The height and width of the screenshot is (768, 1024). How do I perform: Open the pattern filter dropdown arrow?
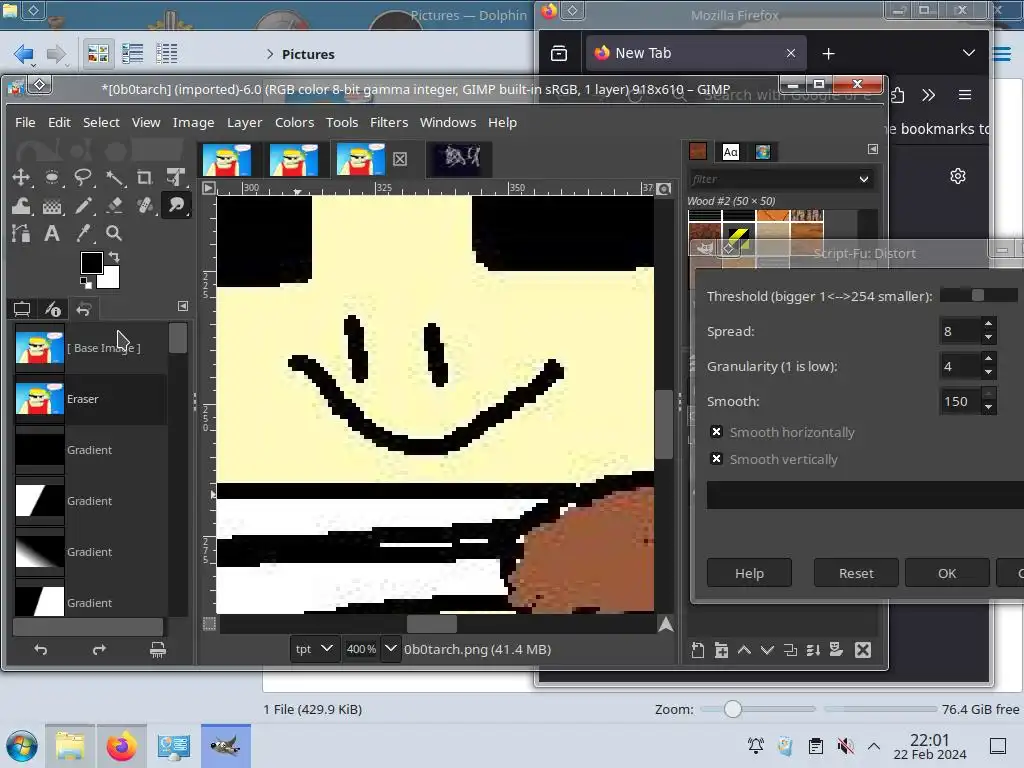tap(863, 179)
